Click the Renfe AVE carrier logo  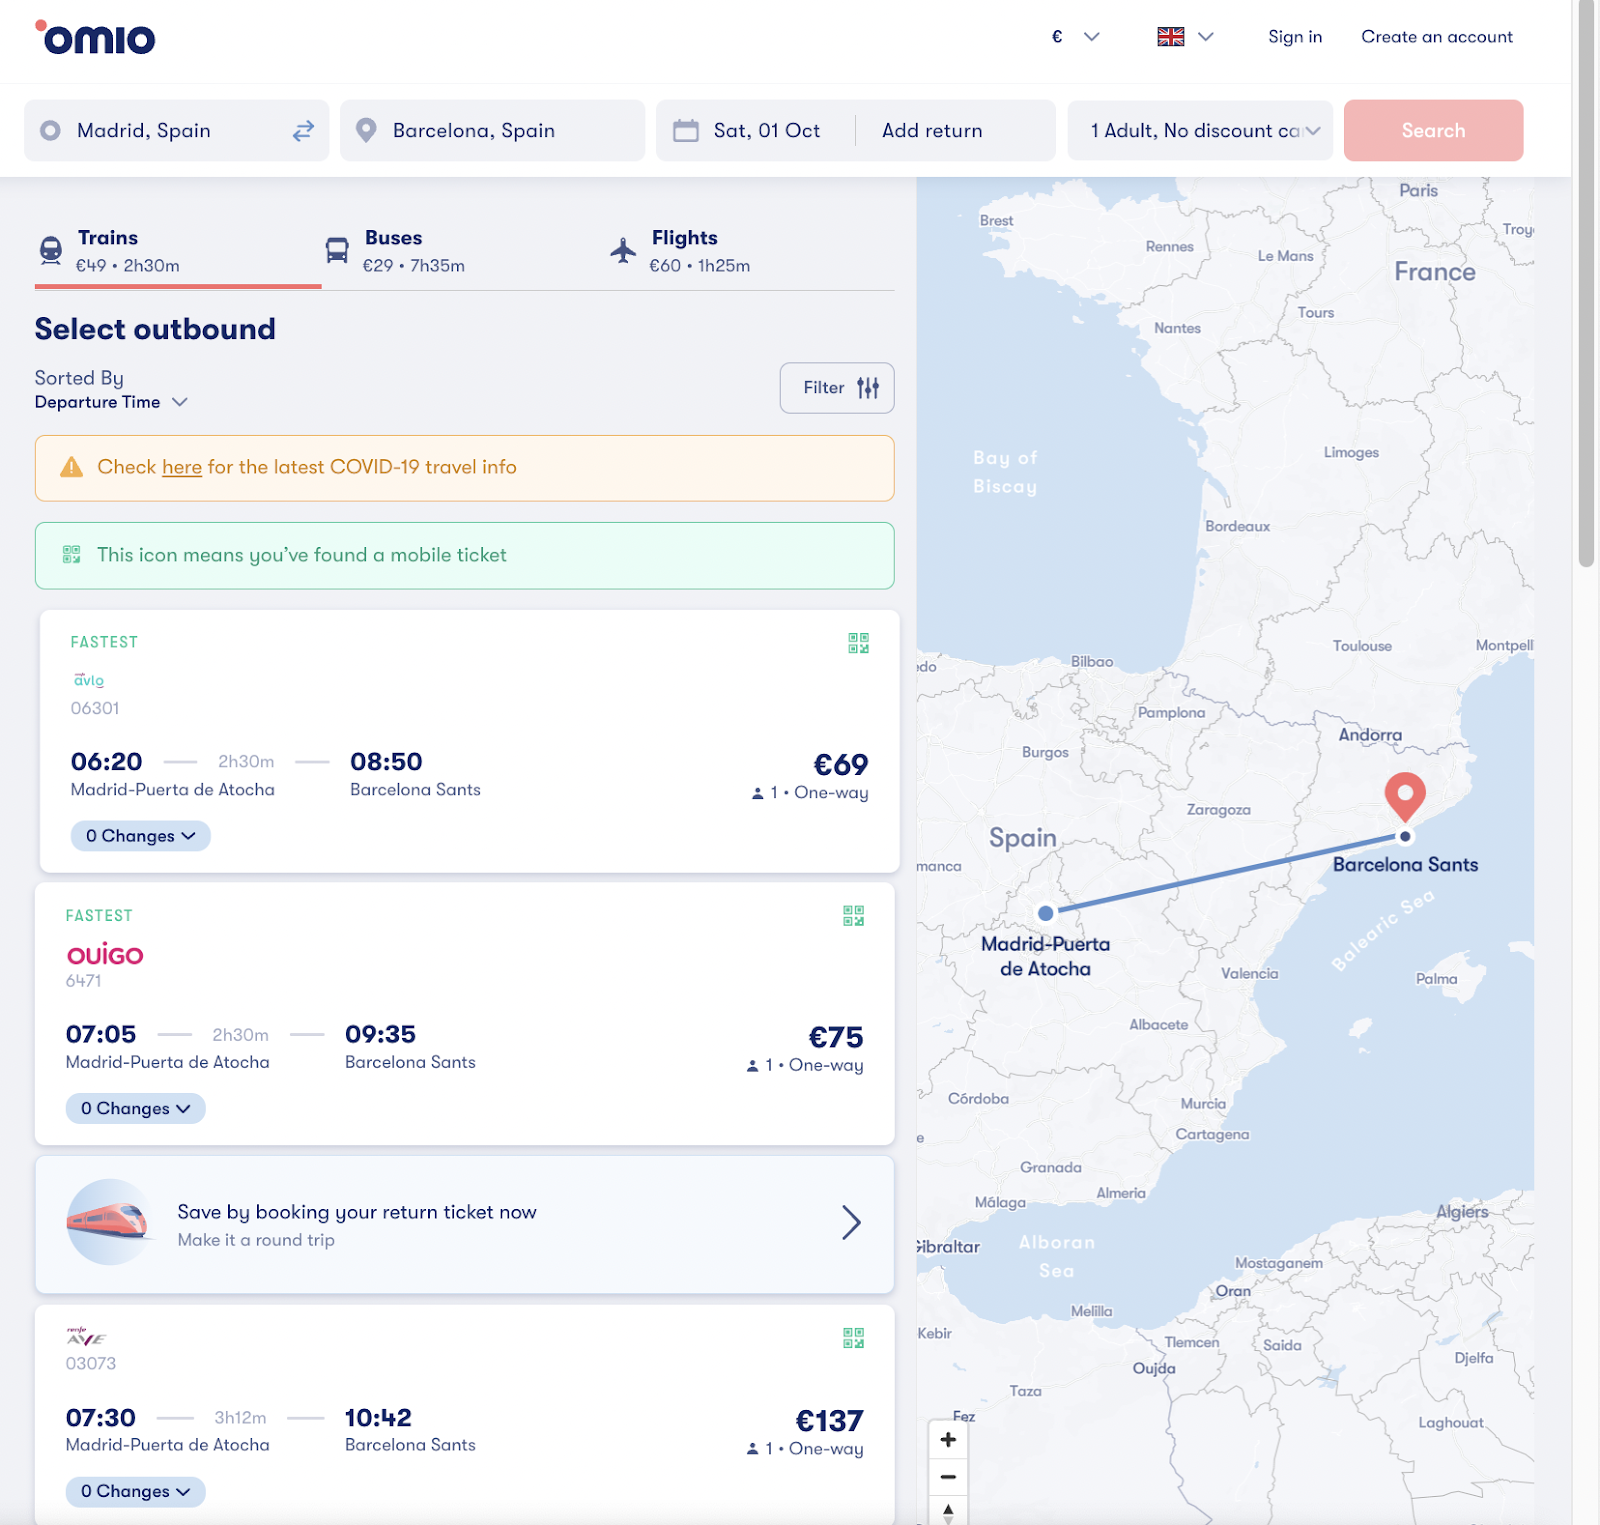86,1337
